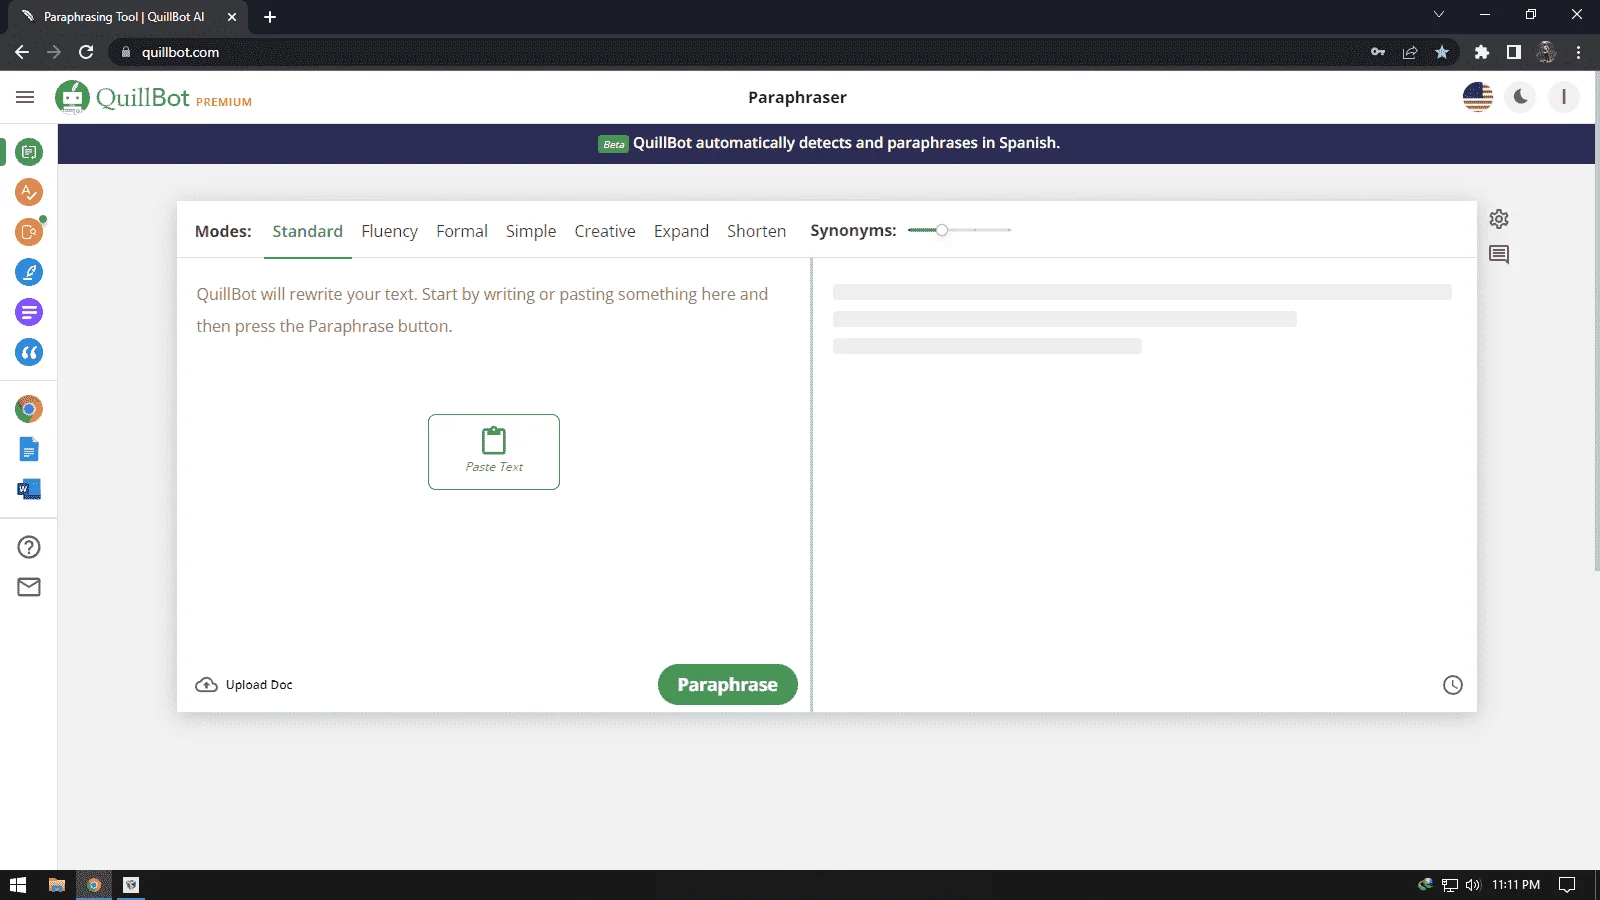Click into the input text area placeholder

482,310
